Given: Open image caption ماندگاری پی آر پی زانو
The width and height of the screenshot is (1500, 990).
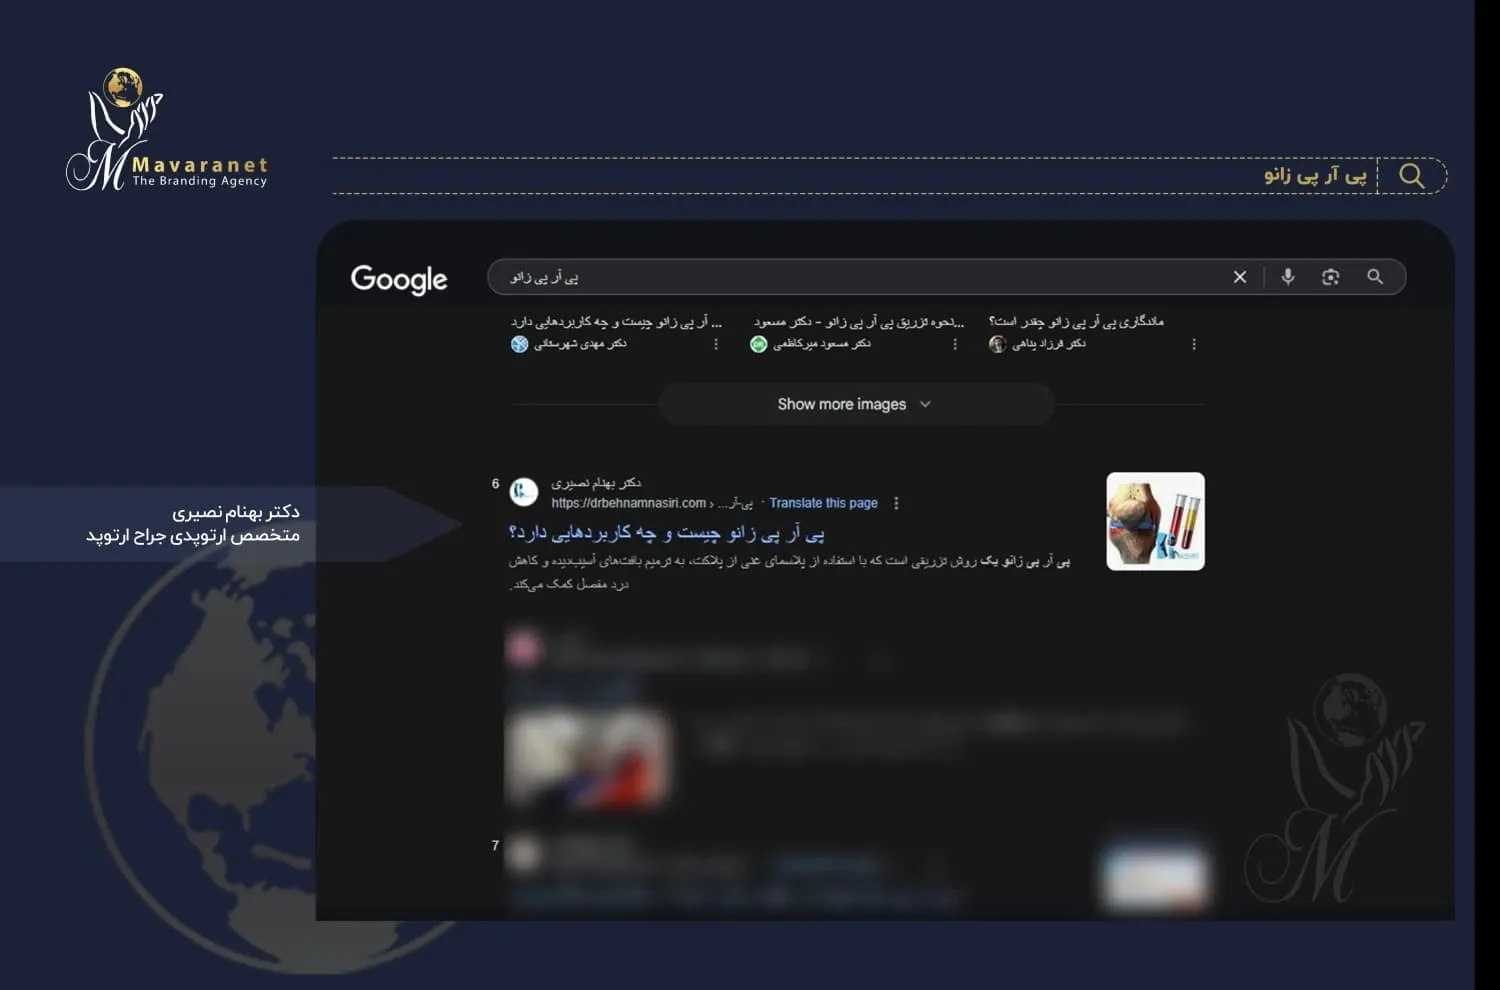Looking at the screenshot, I should pyautogui.click(x=1076, y=321).
